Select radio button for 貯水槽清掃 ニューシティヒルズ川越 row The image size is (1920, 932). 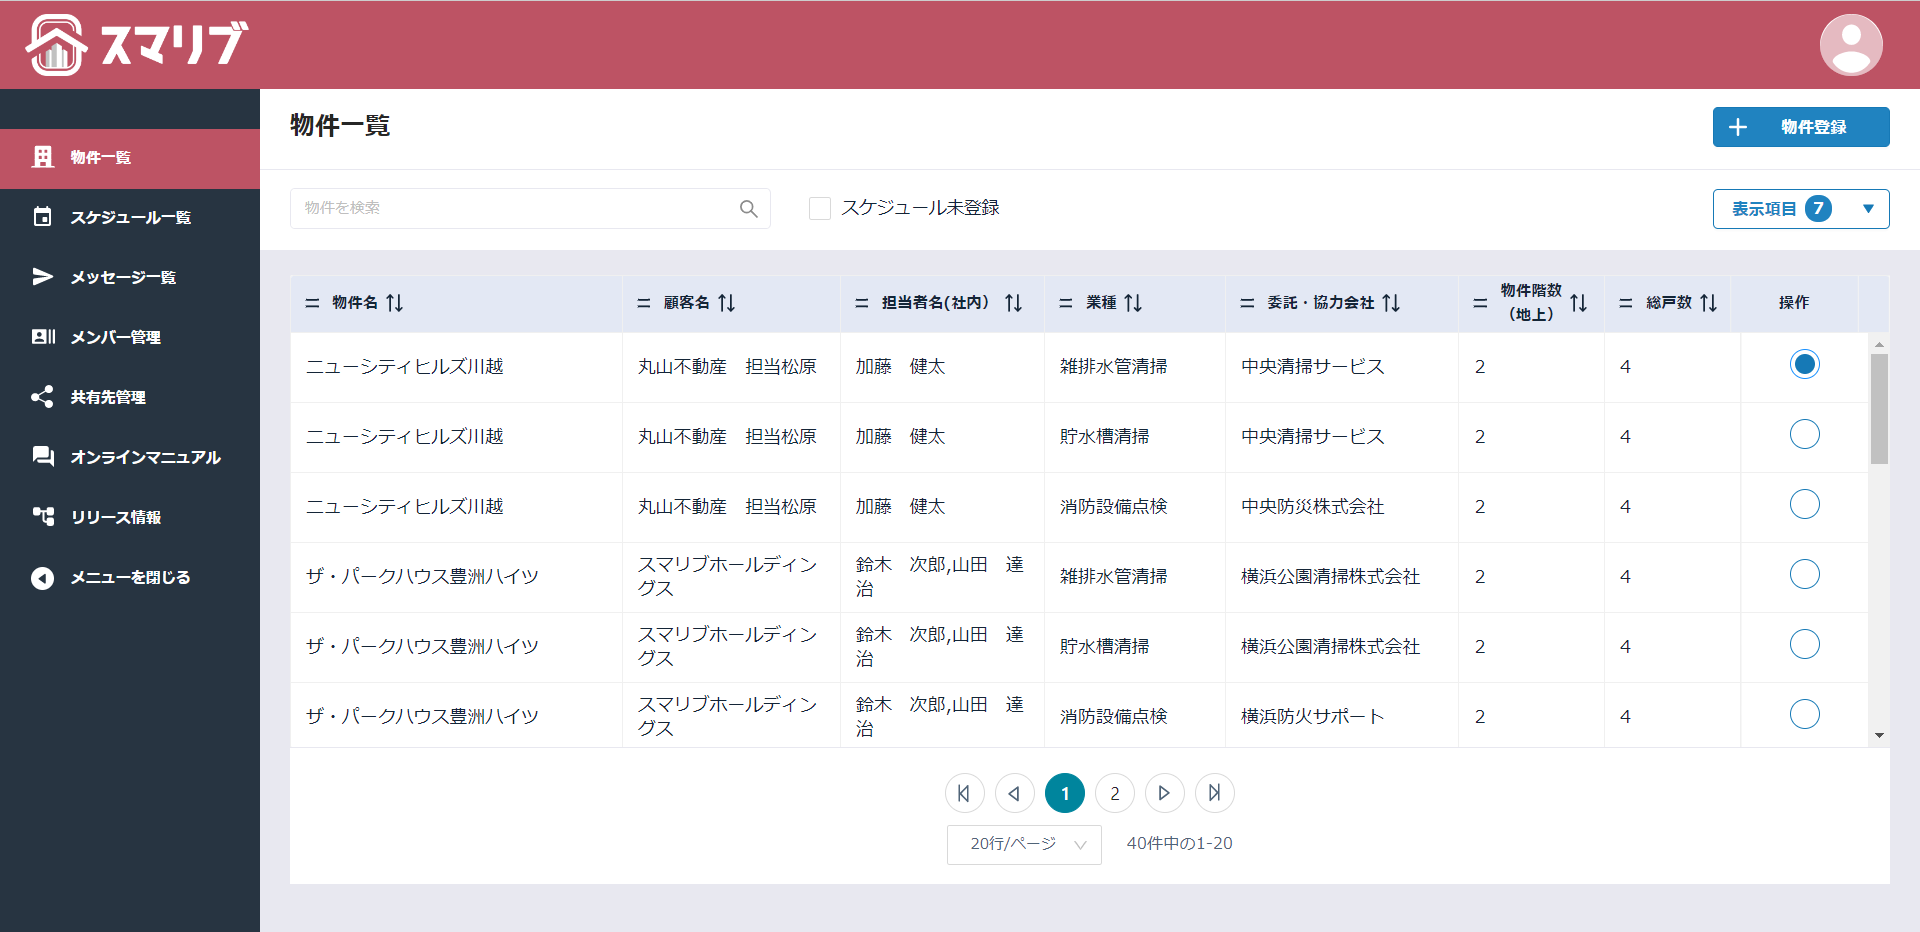(1804, 435)
